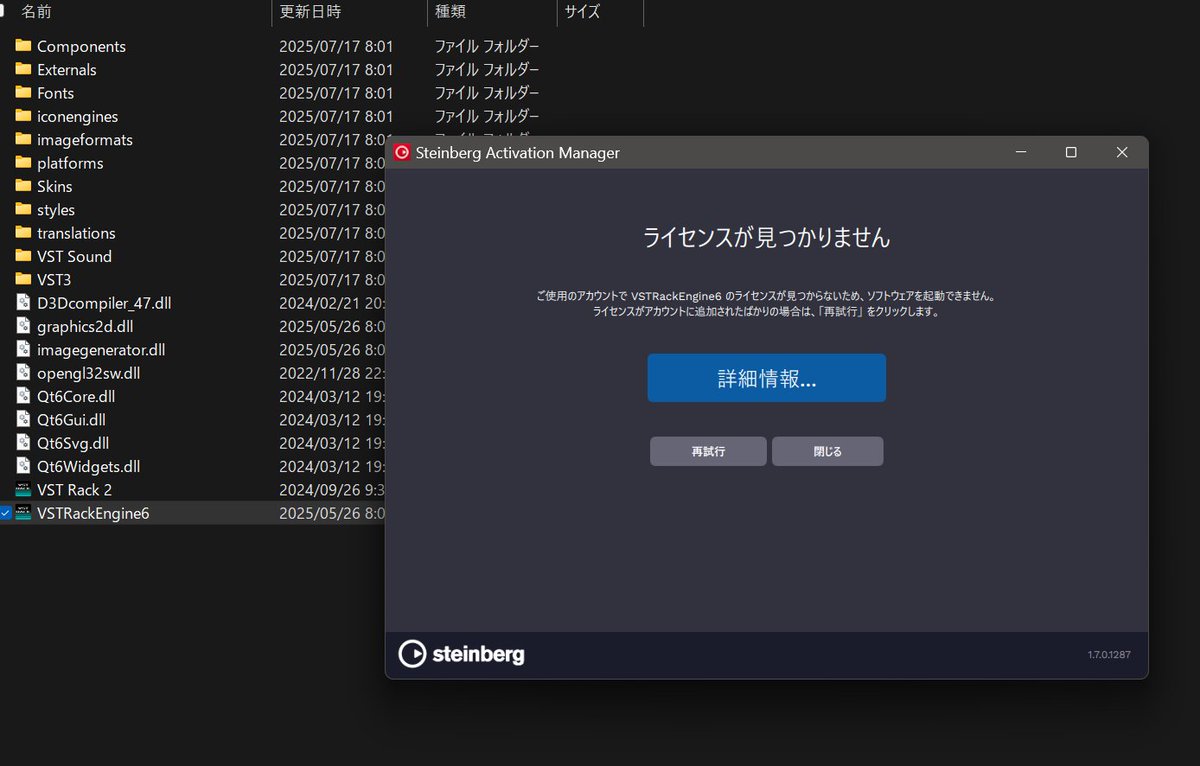The width and height of the screenshot is (1200, 766).
Task: Select the Skins file name
Action: point(54,186)
